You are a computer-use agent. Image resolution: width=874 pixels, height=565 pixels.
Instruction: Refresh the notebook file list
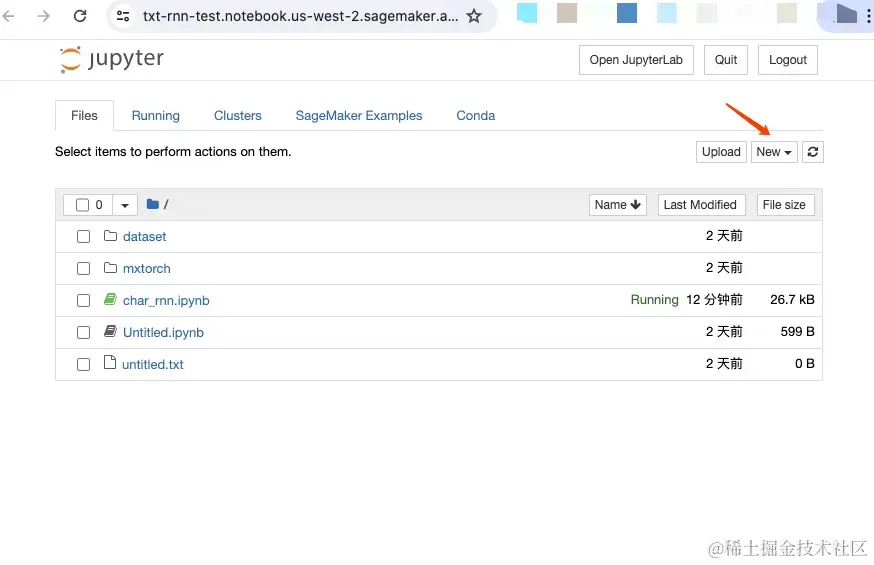[813, 152]
